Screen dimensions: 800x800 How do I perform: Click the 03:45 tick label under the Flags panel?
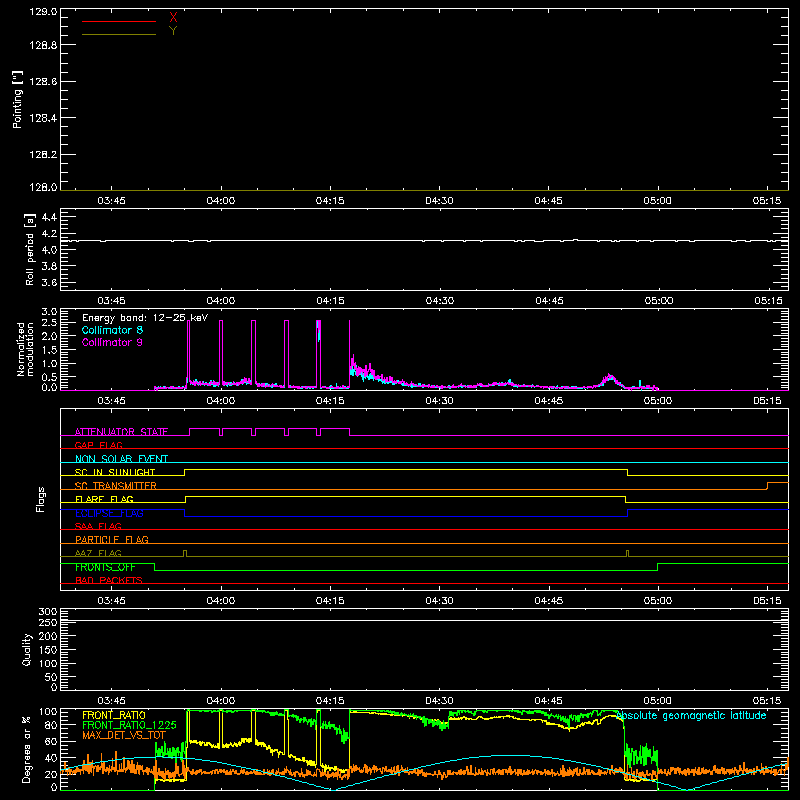click(x=111, y=601)
